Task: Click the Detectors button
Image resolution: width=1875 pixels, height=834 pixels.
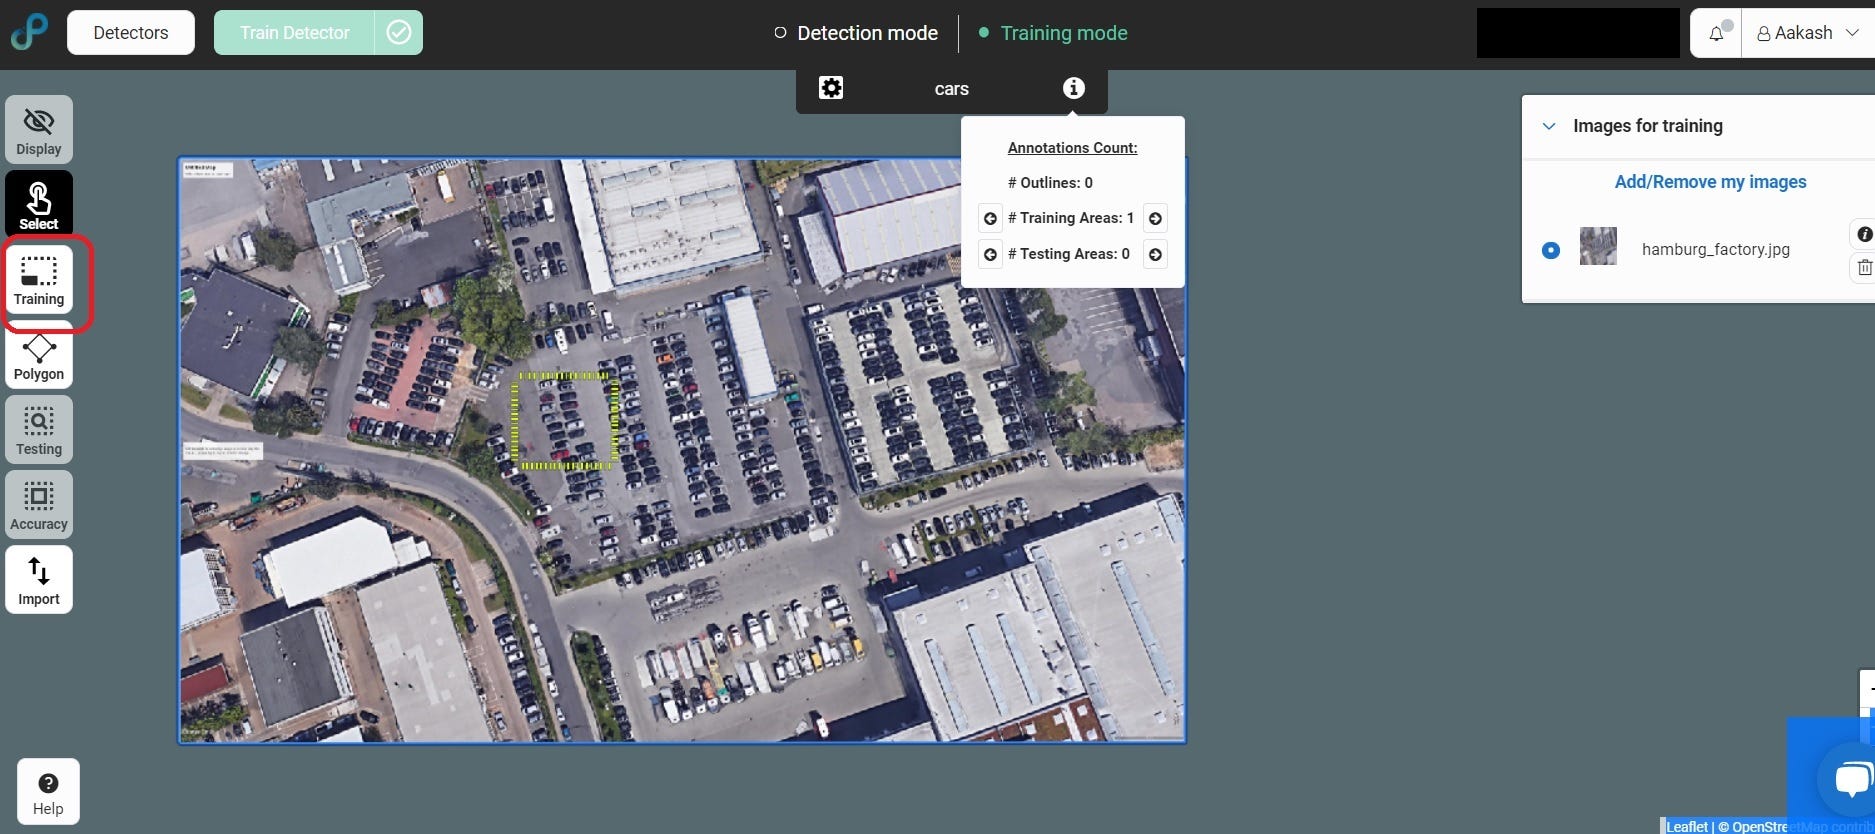Action: (x=131, y=33)
